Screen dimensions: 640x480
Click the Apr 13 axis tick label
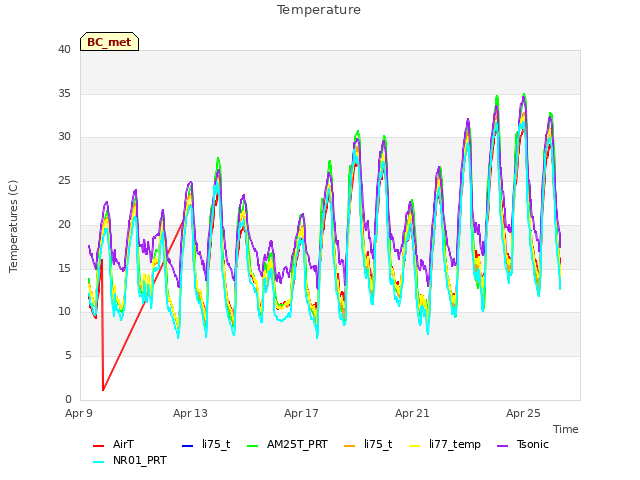190,413
